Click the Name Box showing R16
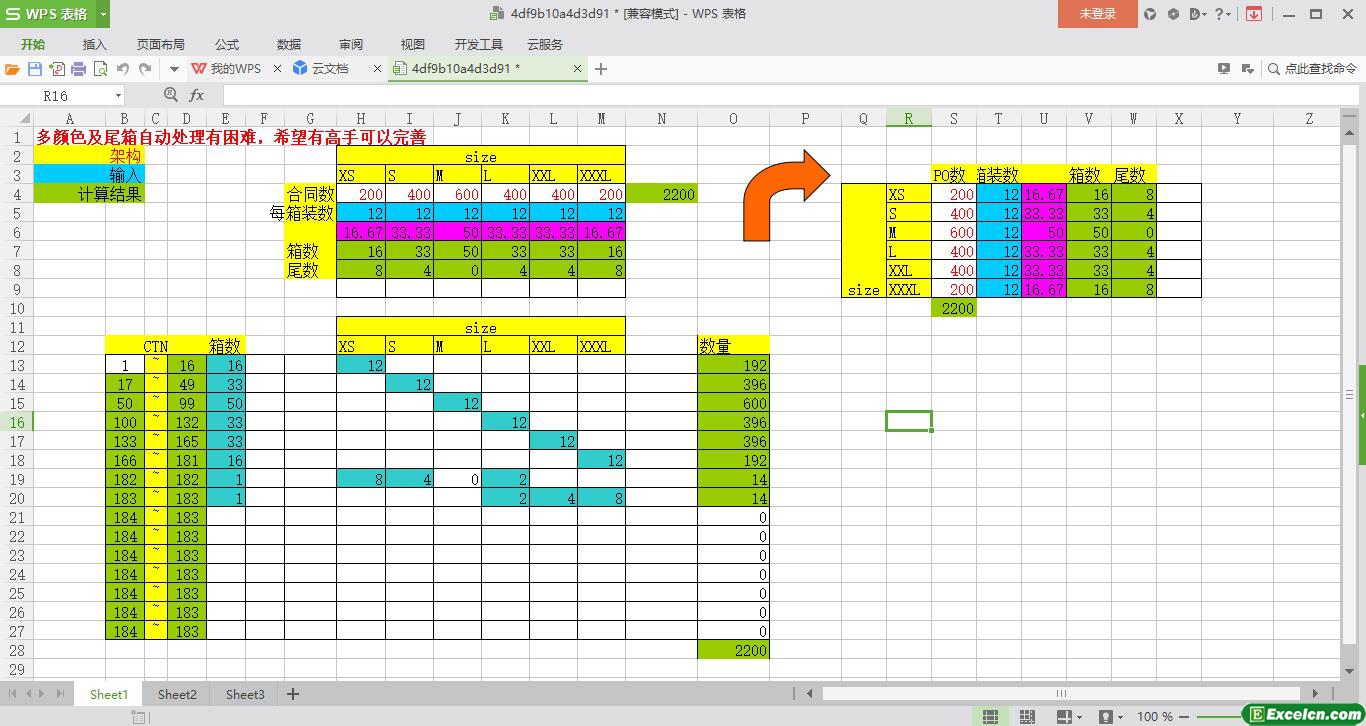 [x=56, y=95]
